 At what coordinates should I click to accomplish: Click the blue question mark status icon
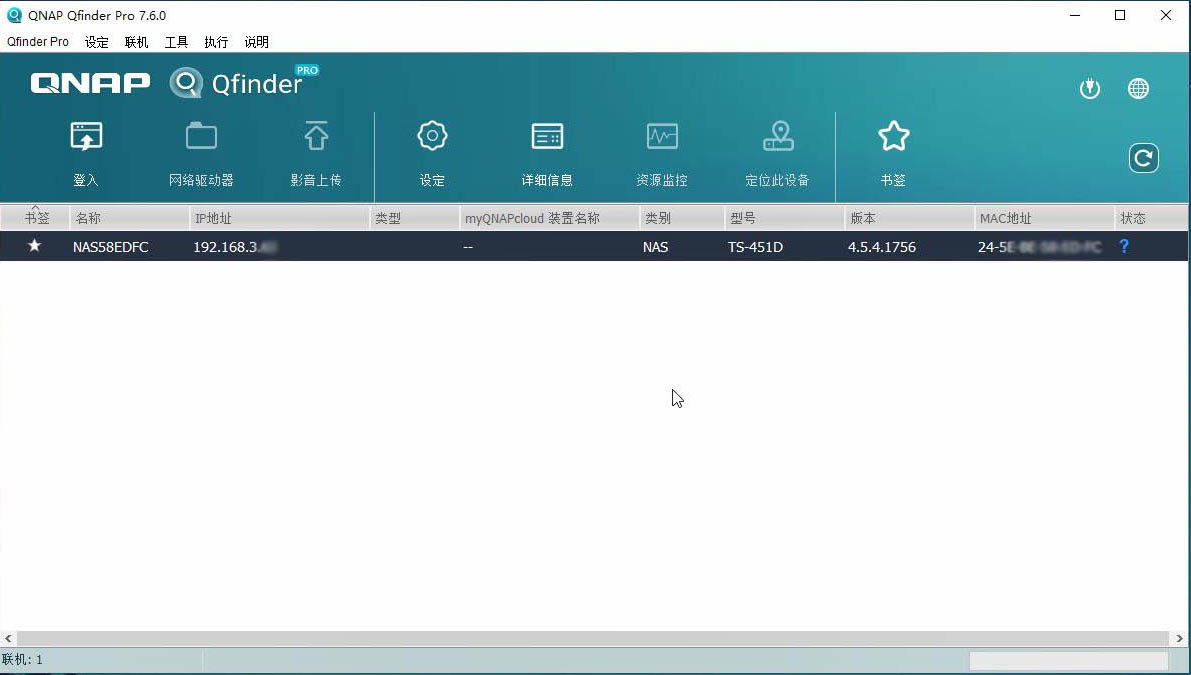[x=1124, y=246]
